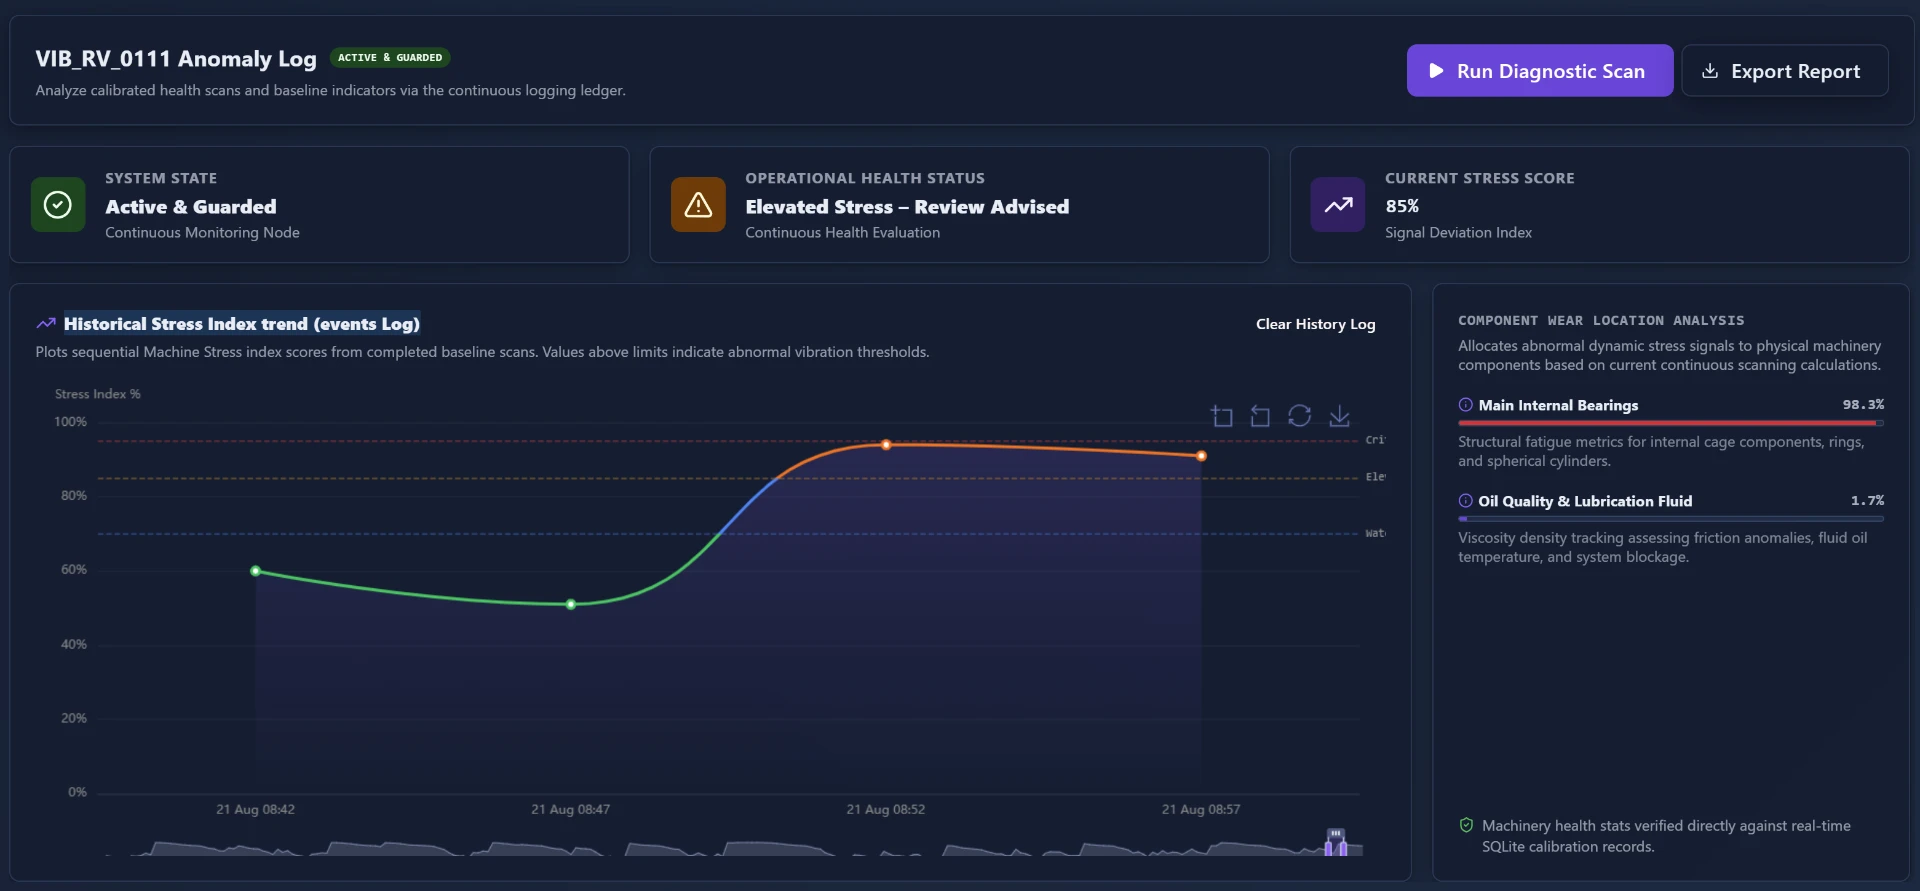Click the info icon beside Main Internal Bearings
The width and height of the screenshot is (1920, 891).
click(x=1466, y=405)
